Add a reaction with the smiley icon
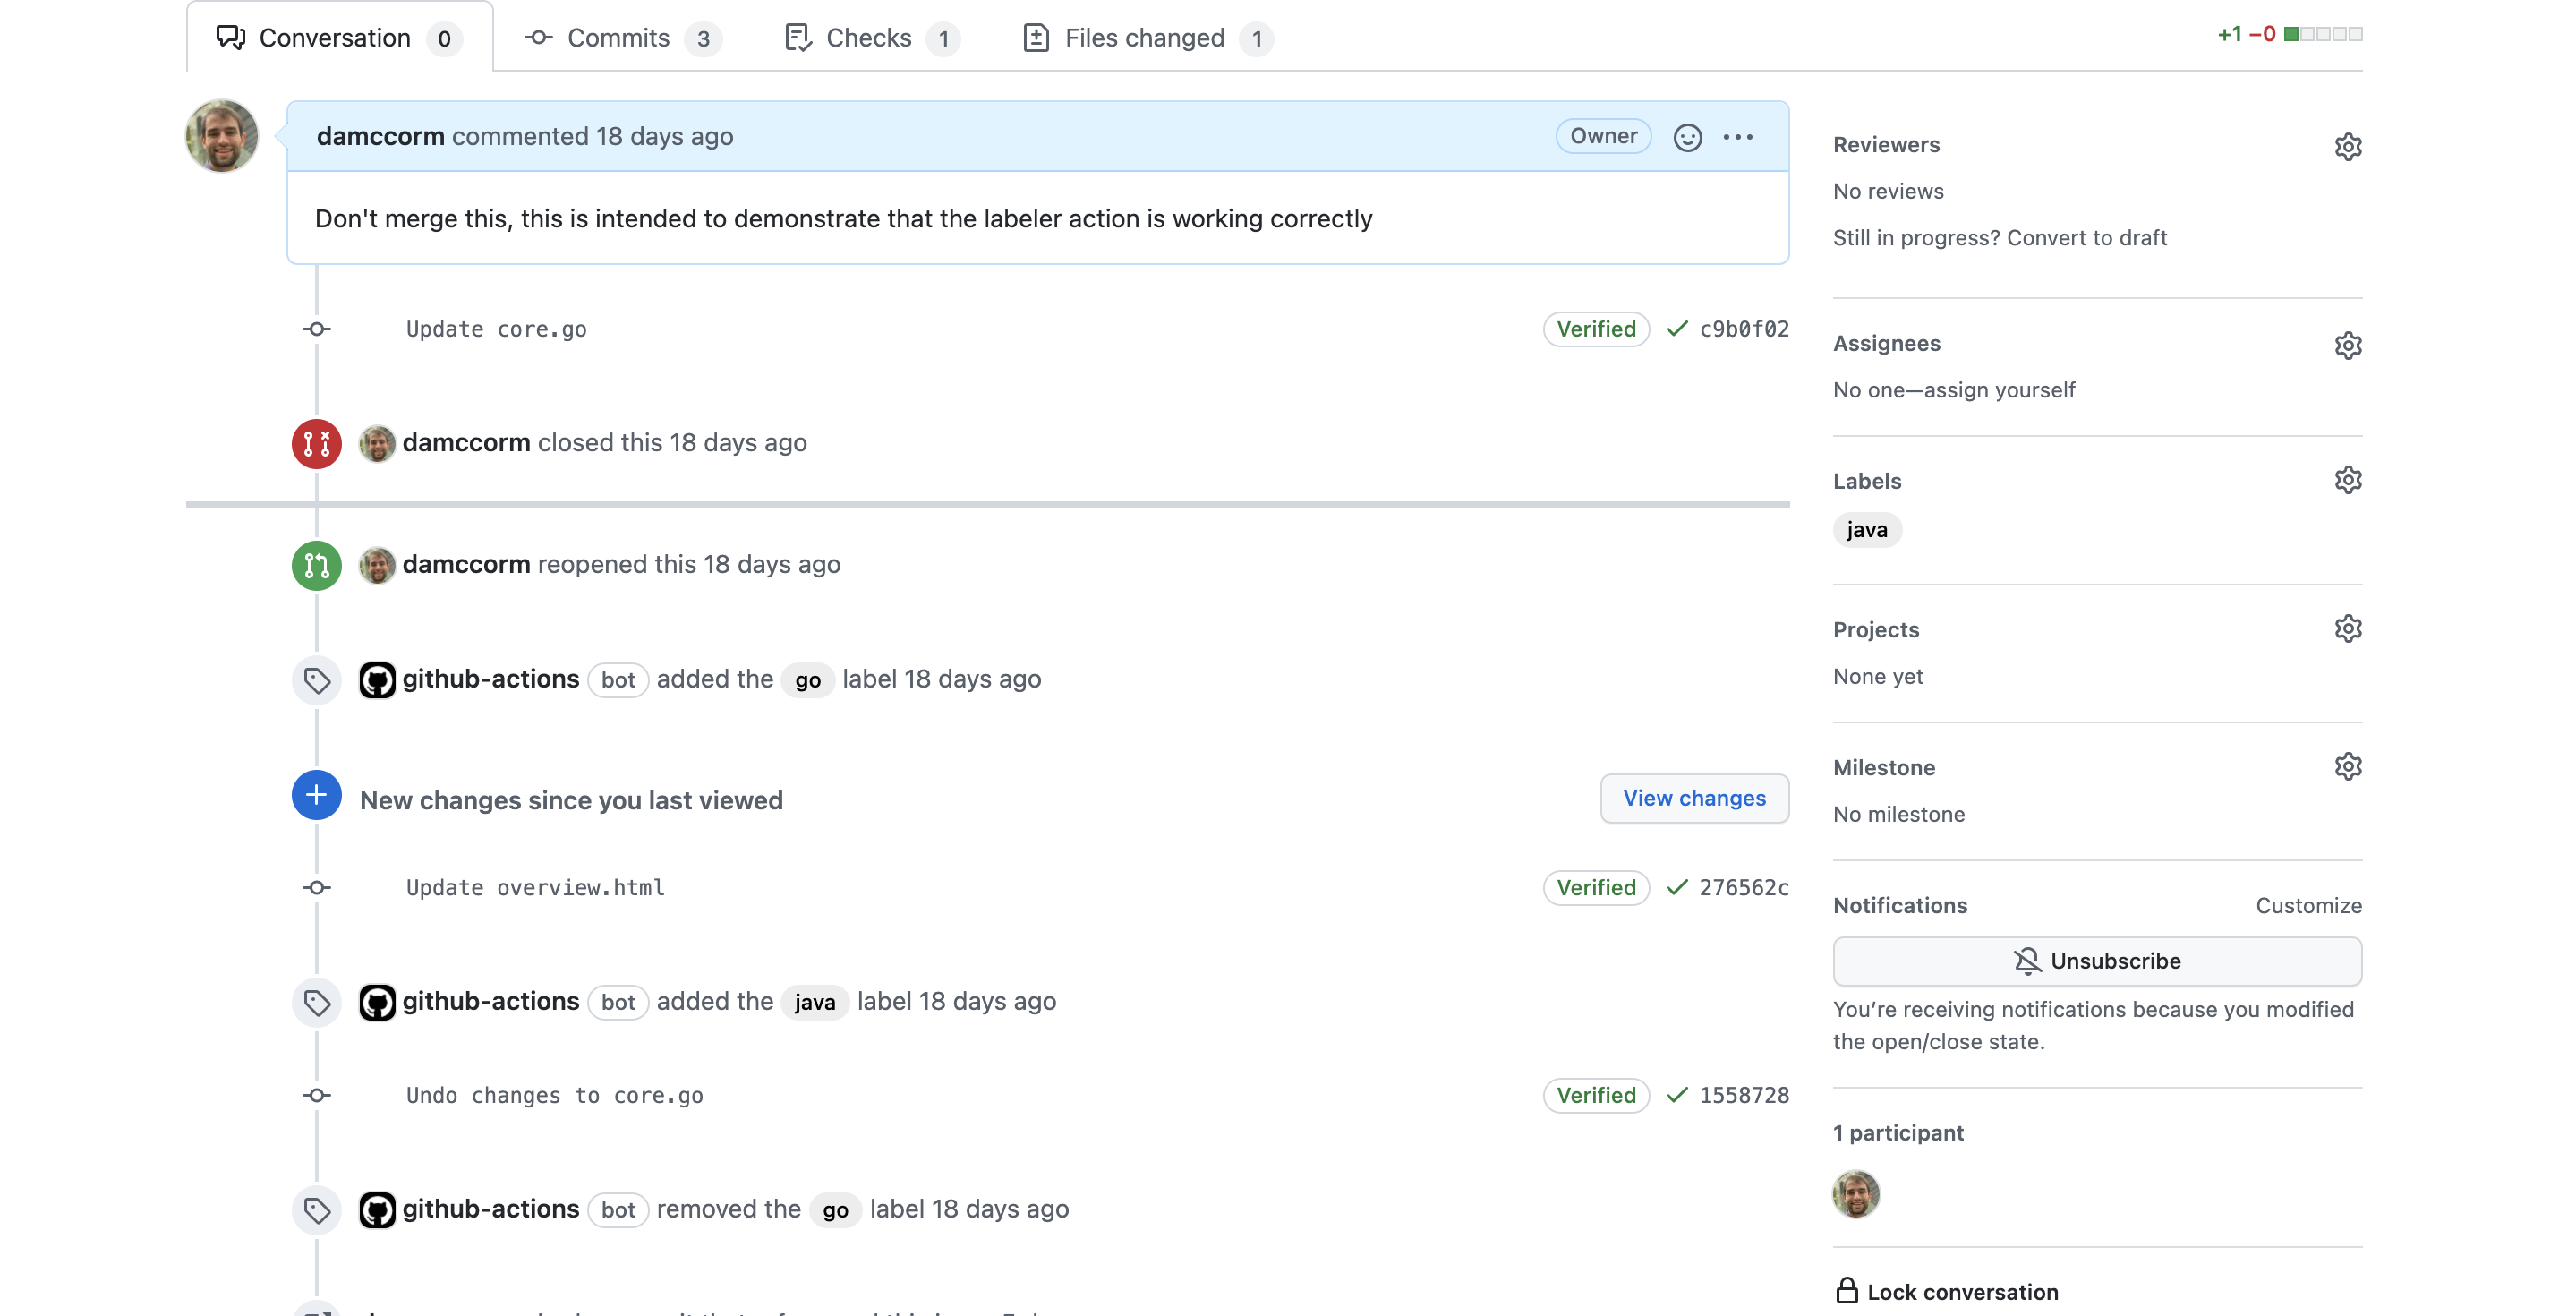The width and height of the screenshot is (2576, 1316). [x=1687, y=137]
